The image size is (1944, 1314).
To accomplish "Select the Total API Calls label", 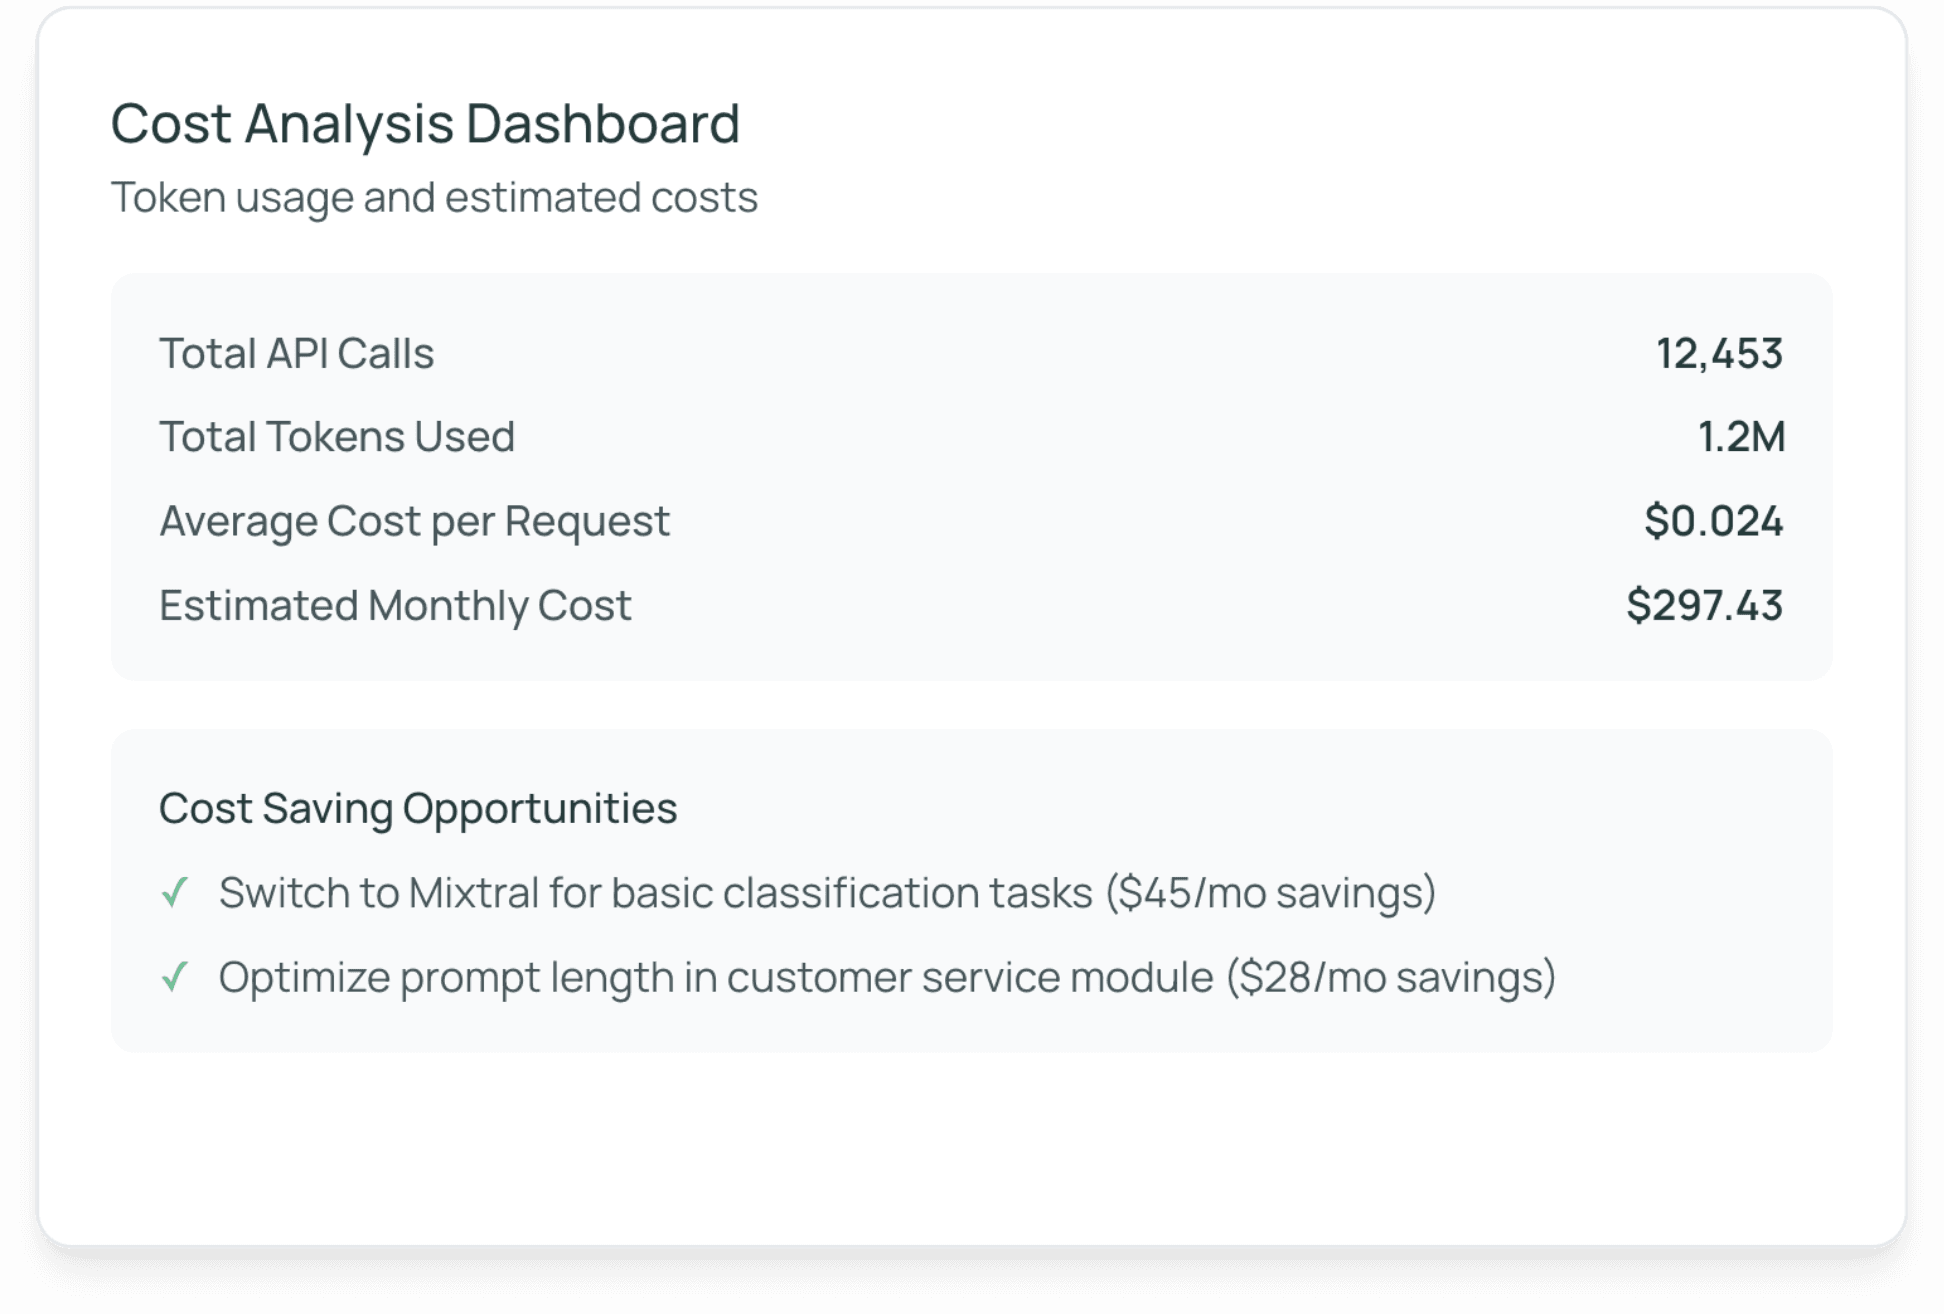I will click(x=296, y=354).
